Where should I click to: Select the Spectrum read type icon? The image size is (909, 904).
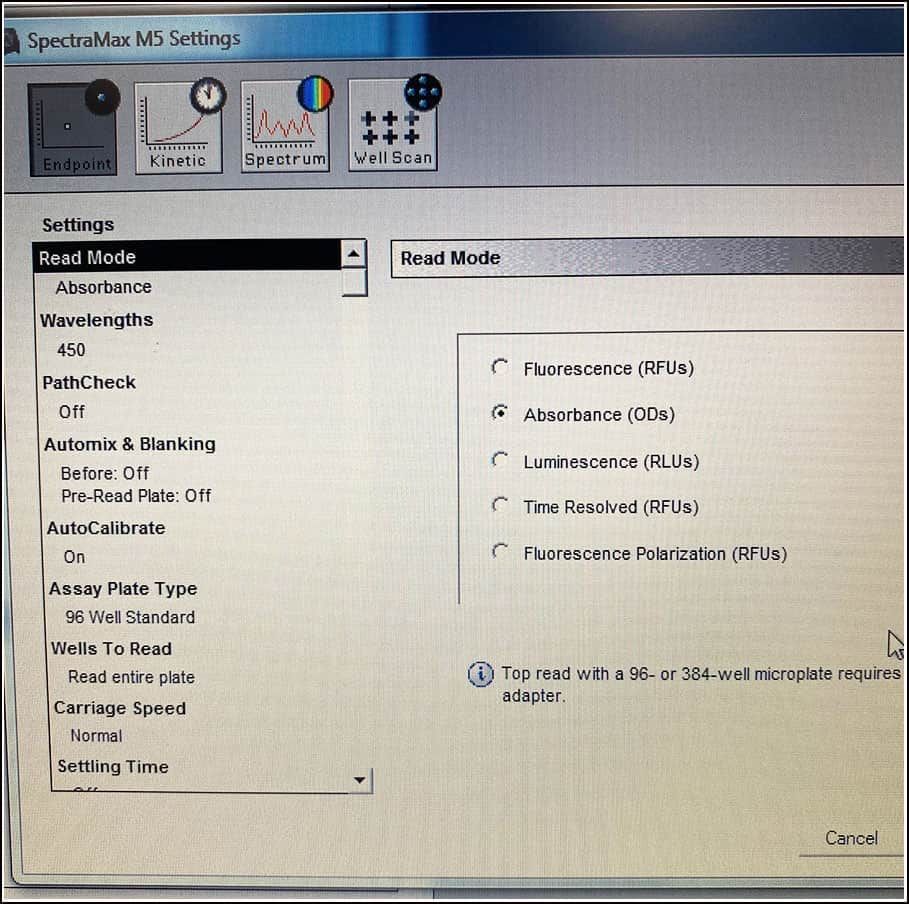(x=286, y=125)
